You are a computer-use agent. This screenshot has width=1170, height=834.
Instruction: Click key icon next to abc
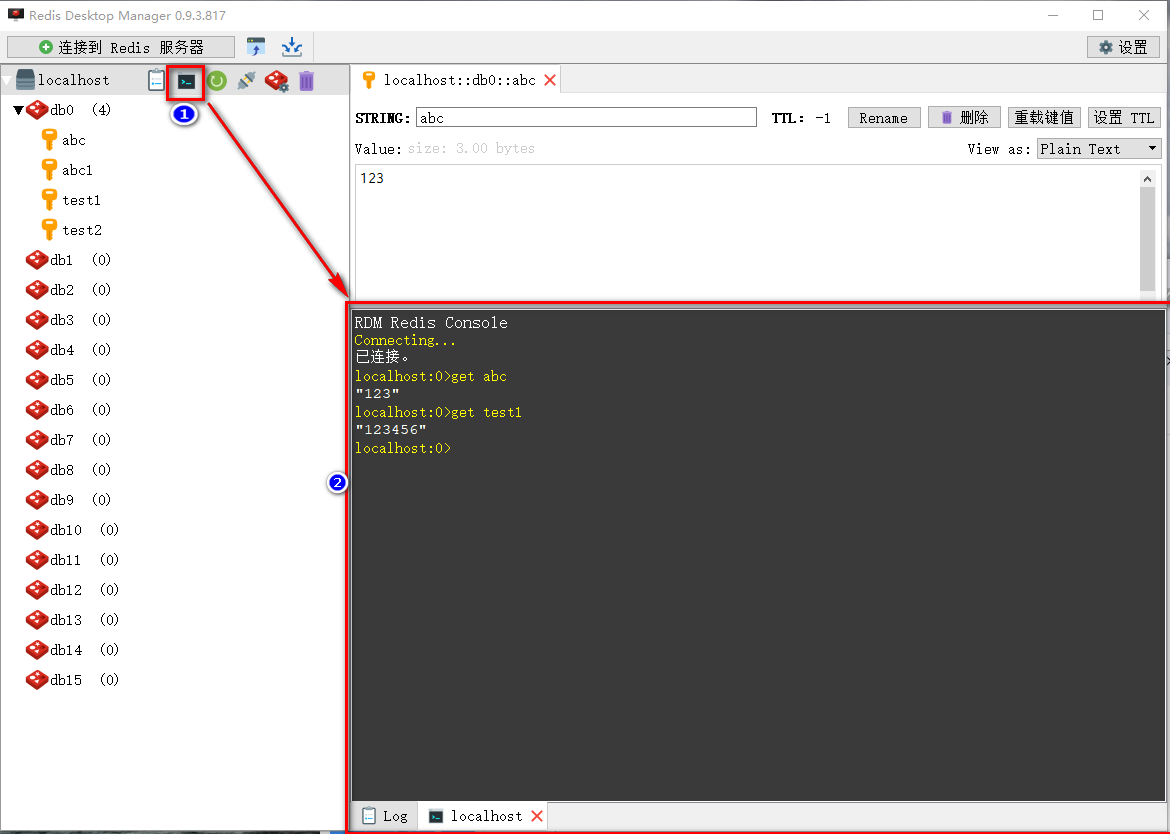coord(49,139)
